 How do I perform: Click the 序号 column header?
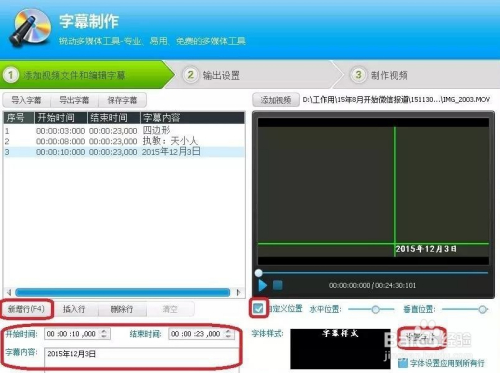click(19, 118)
